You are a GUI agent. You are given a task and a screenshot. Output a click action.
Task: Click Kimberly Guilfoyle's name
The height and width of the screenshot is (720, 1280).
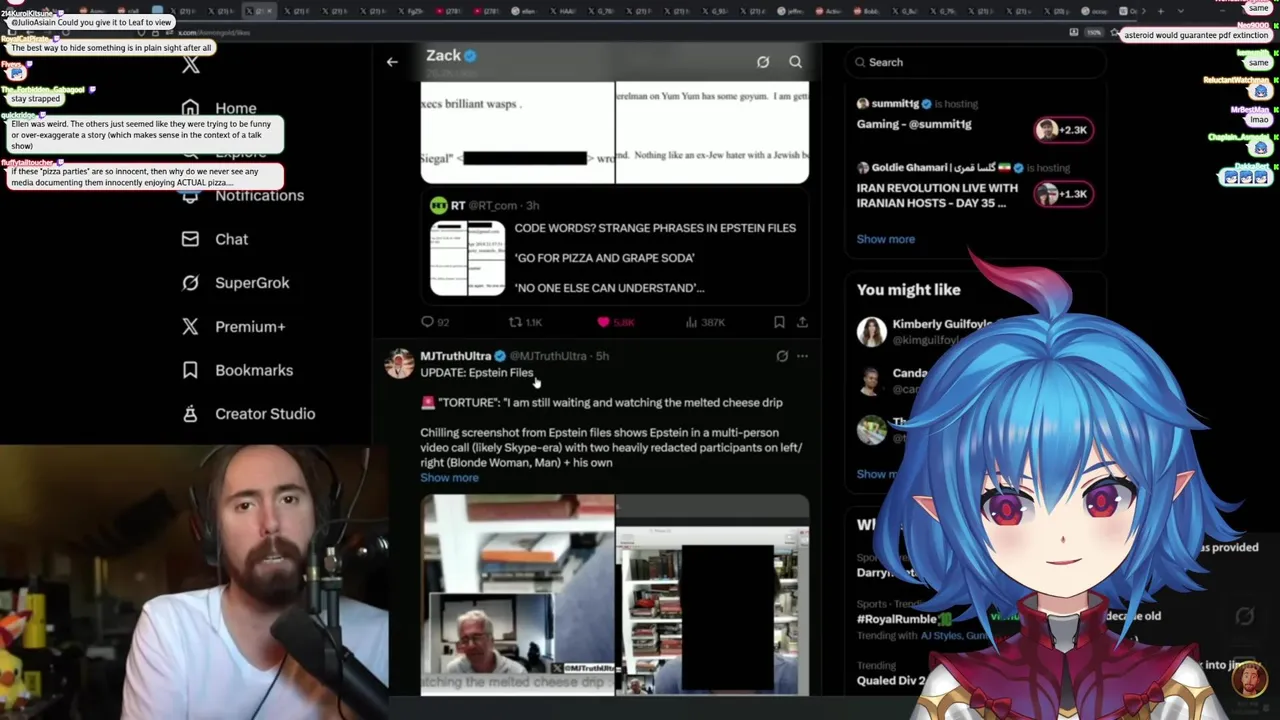coord(942,324)
